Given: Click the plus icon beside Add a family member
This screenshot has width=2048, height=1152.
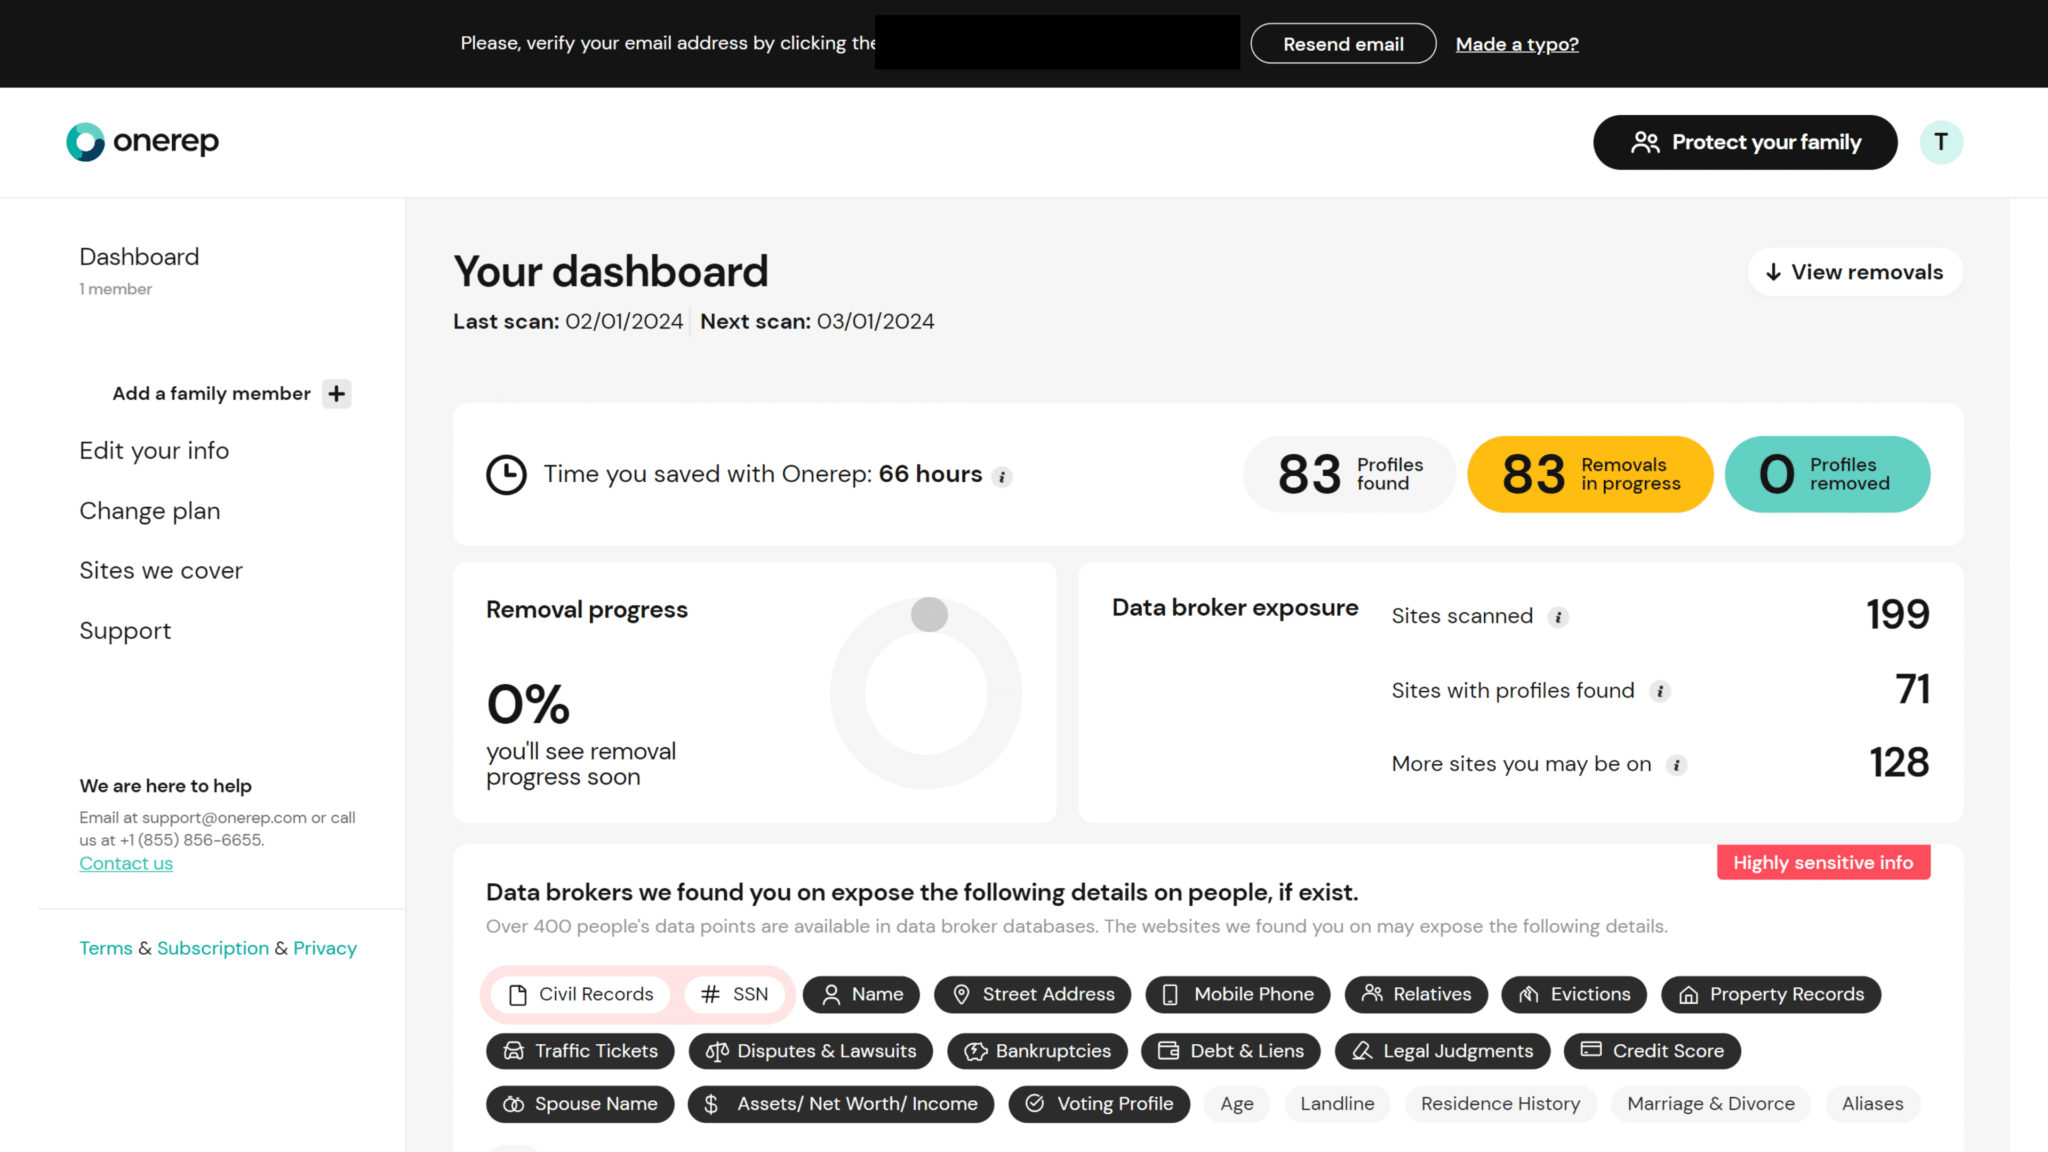Looking at the screenshot, I should [x=337, y=394].
